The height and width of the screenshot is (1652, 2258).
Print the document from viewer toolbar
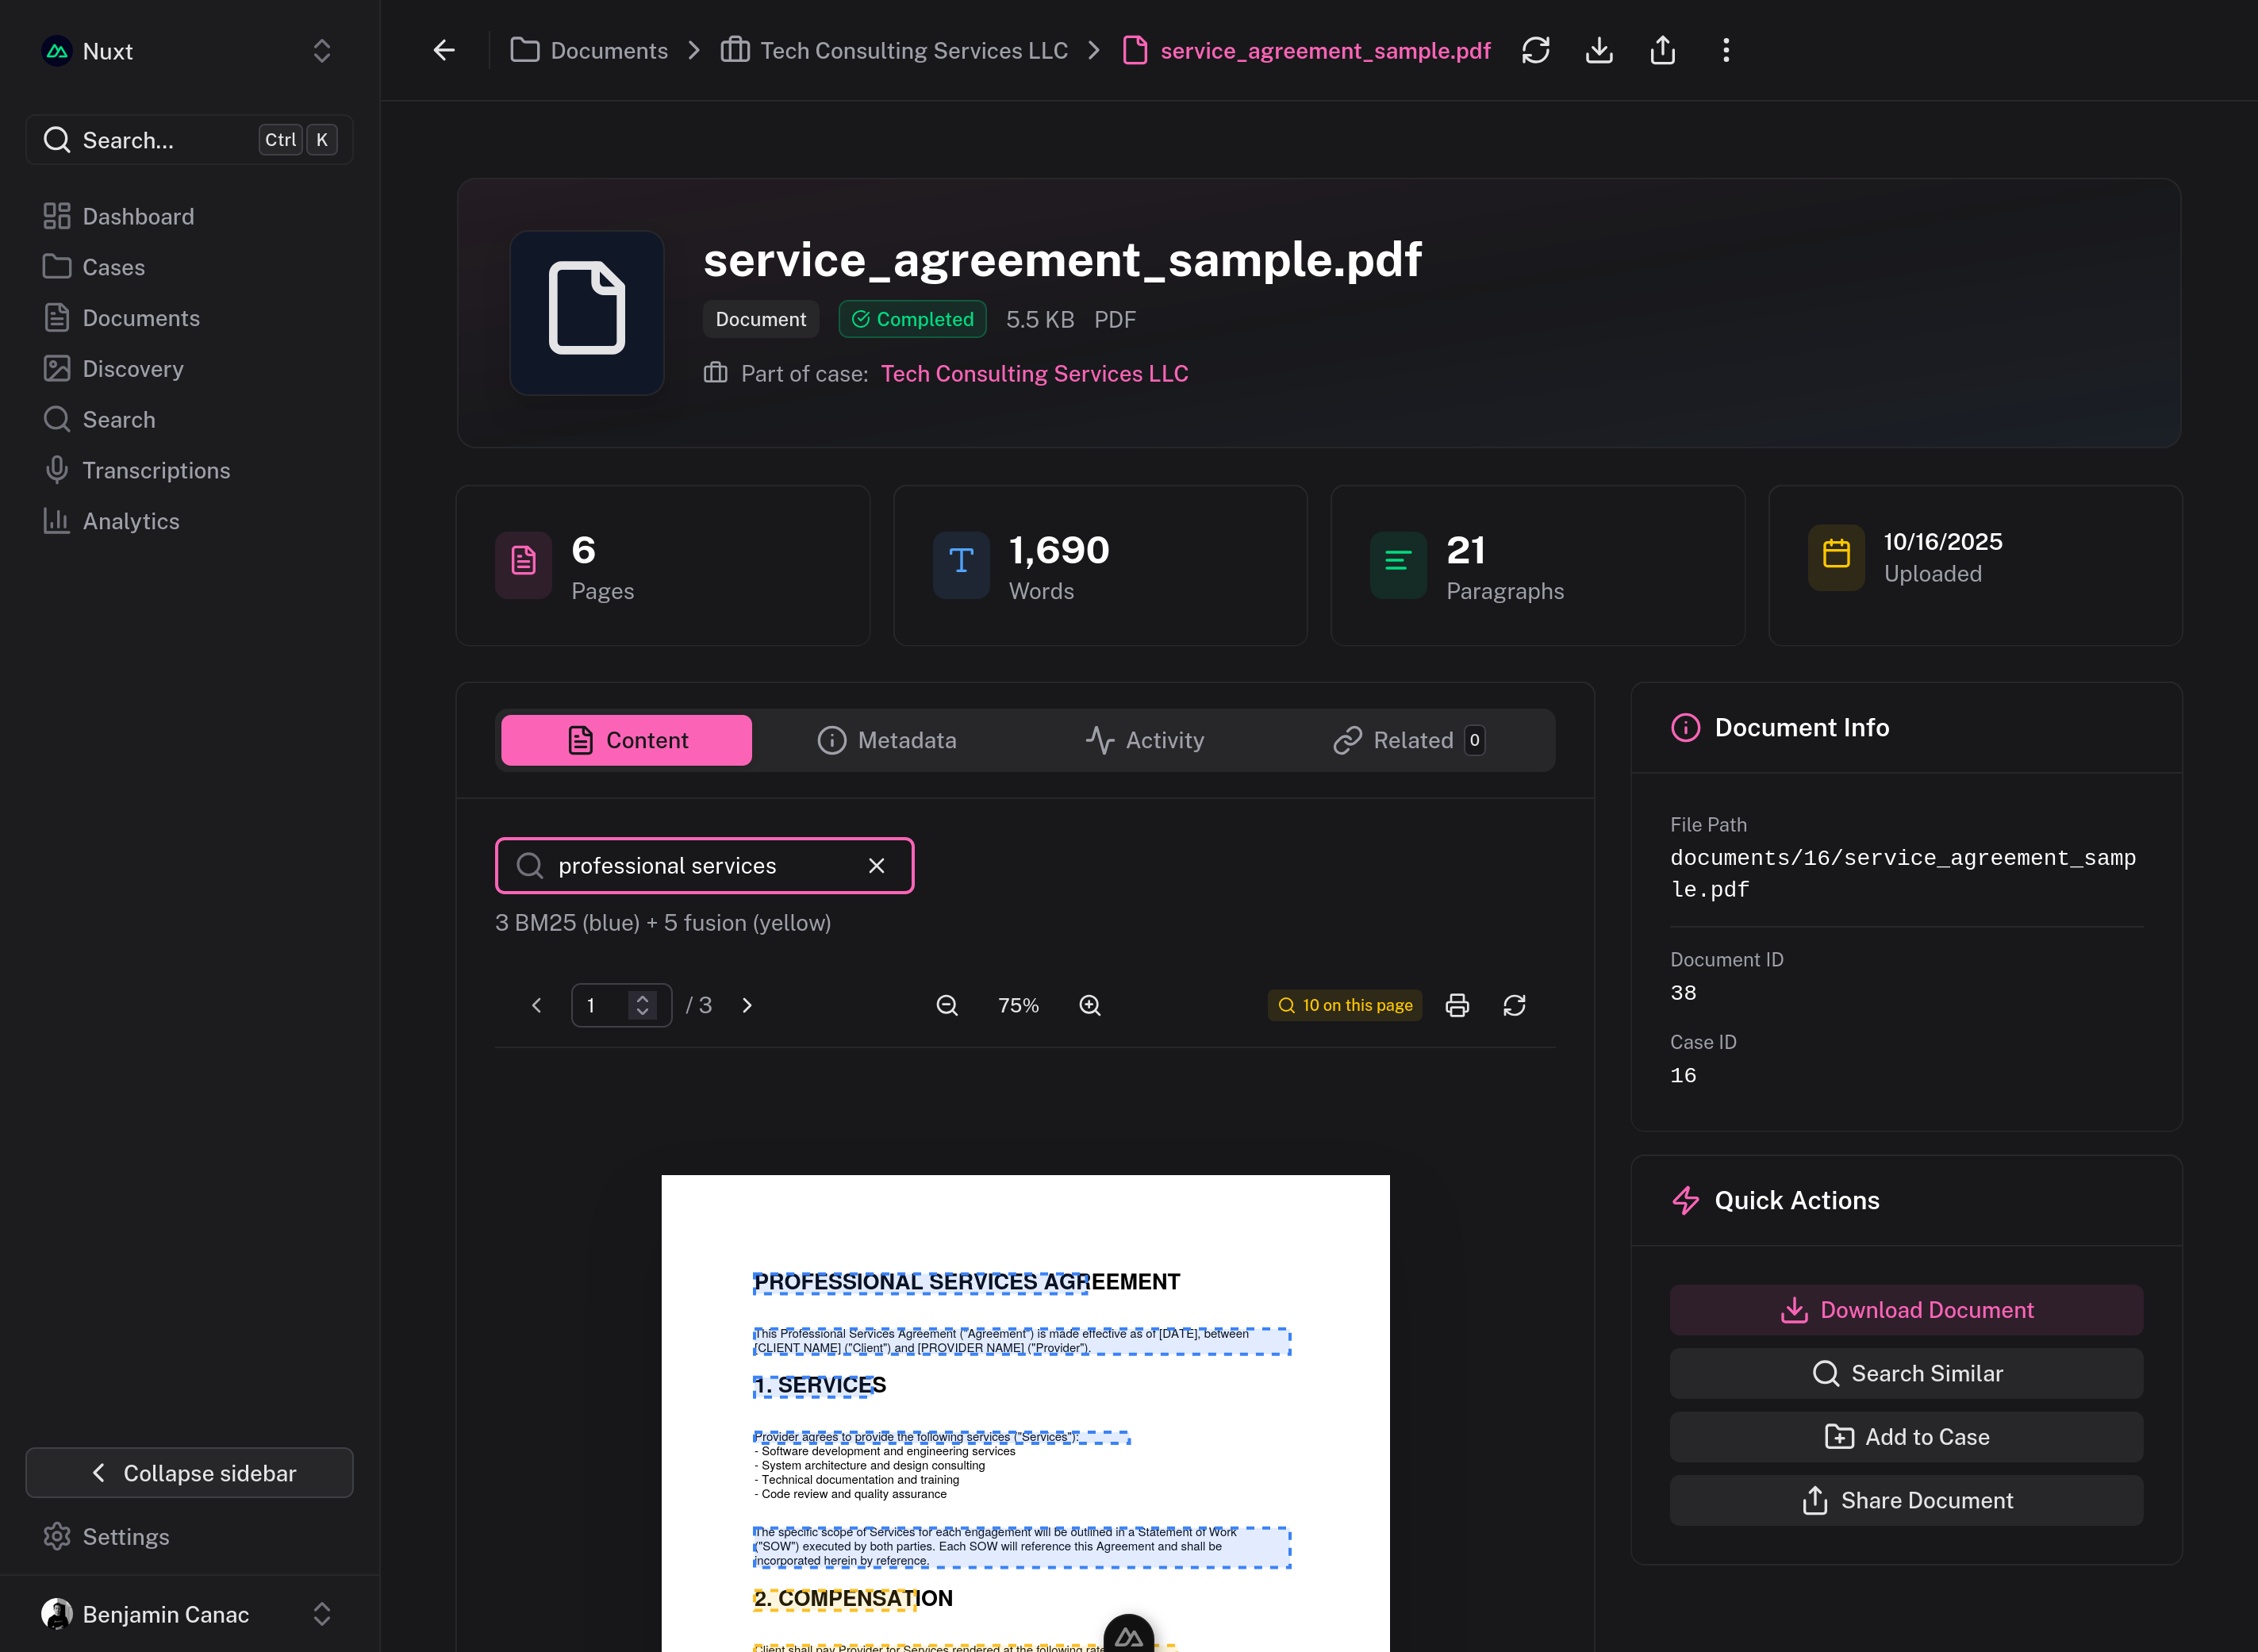1457,1005
